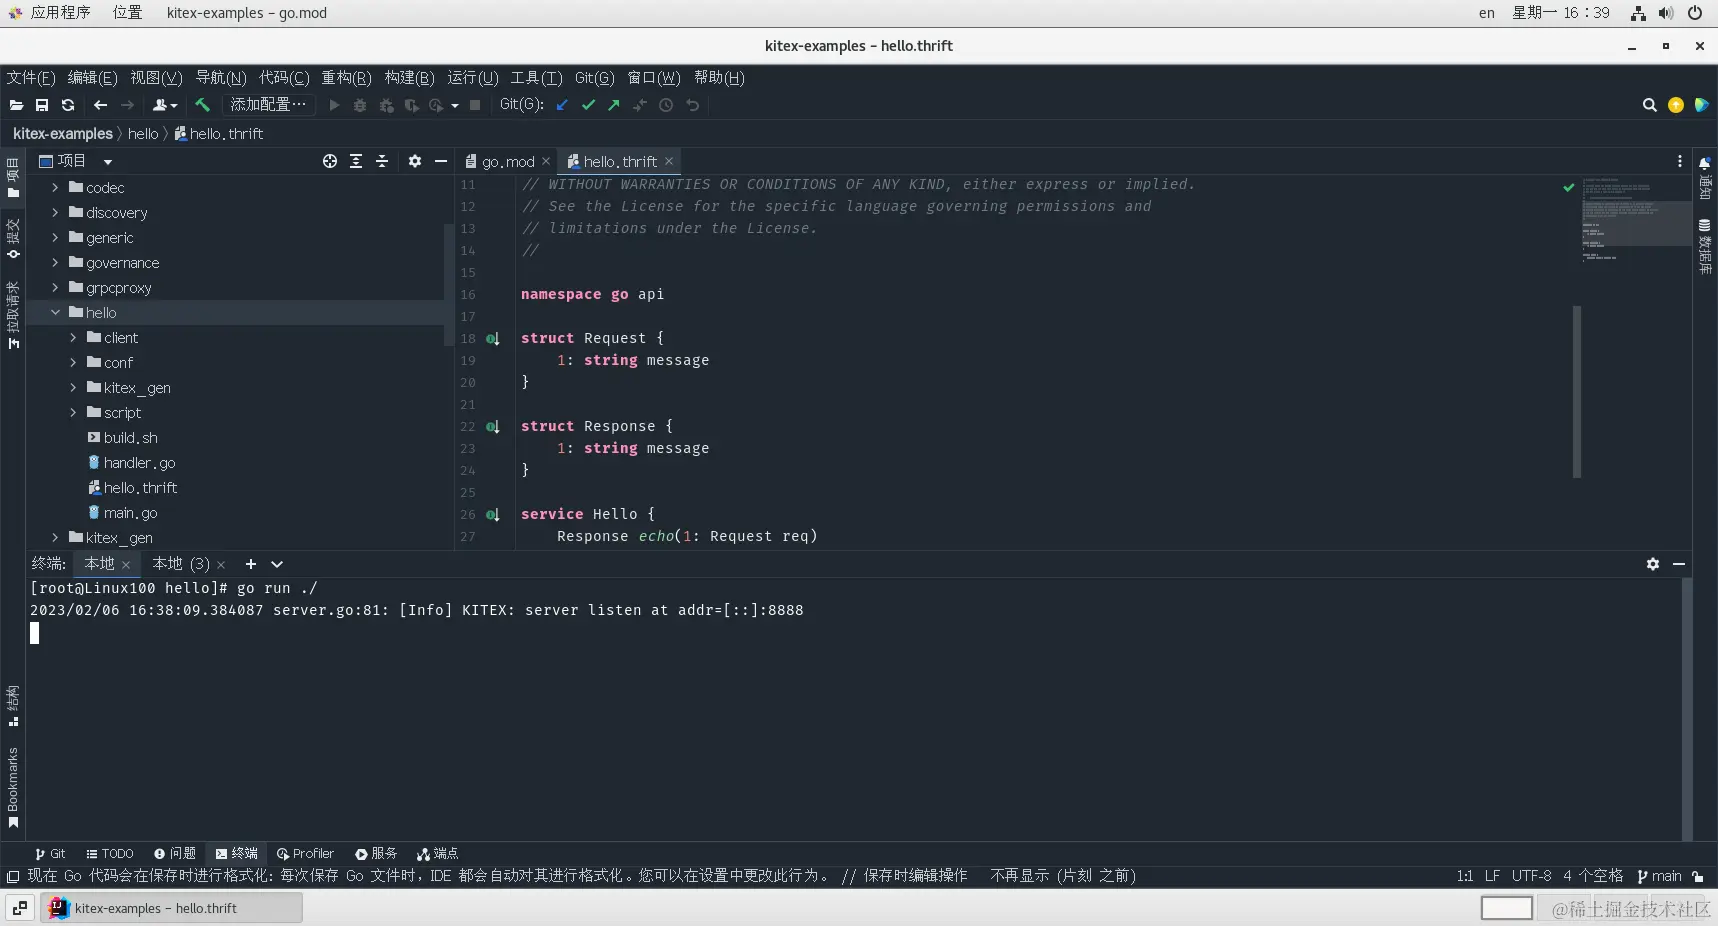Toggle the Profiler tool window
Viewport: 1718px width, 926px height.
(306, 854)
